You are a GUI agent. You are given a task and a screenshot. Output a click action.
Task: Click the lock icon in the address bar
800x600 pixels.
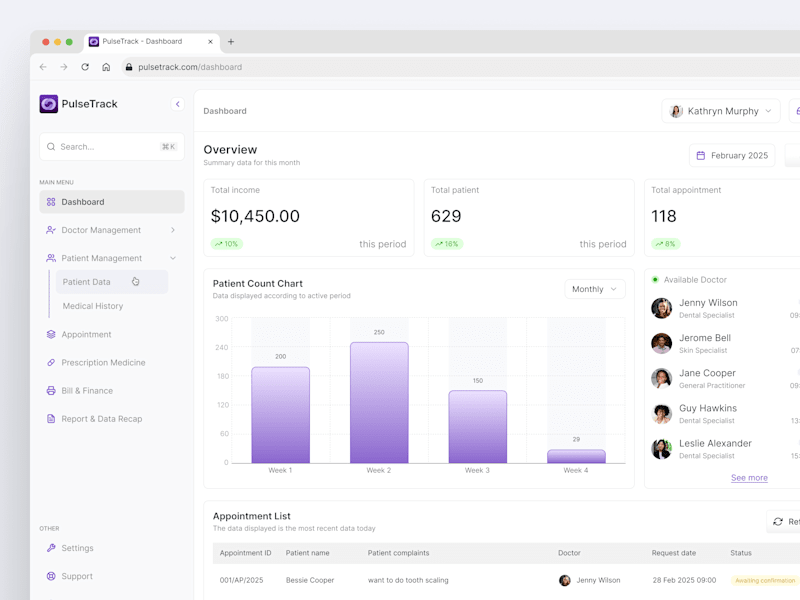tap(129, 67)
